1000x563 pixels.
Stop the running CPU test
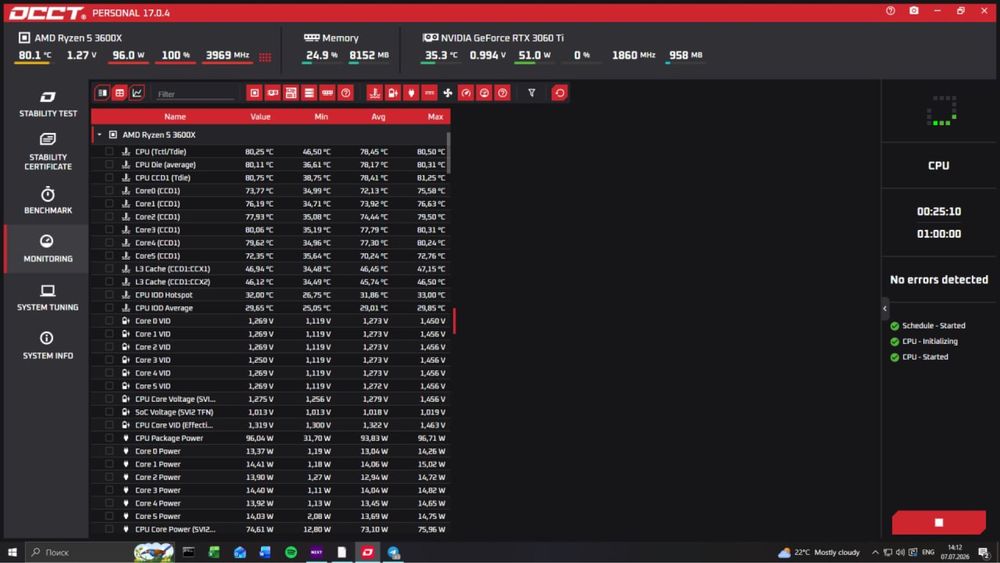point(939,523)
